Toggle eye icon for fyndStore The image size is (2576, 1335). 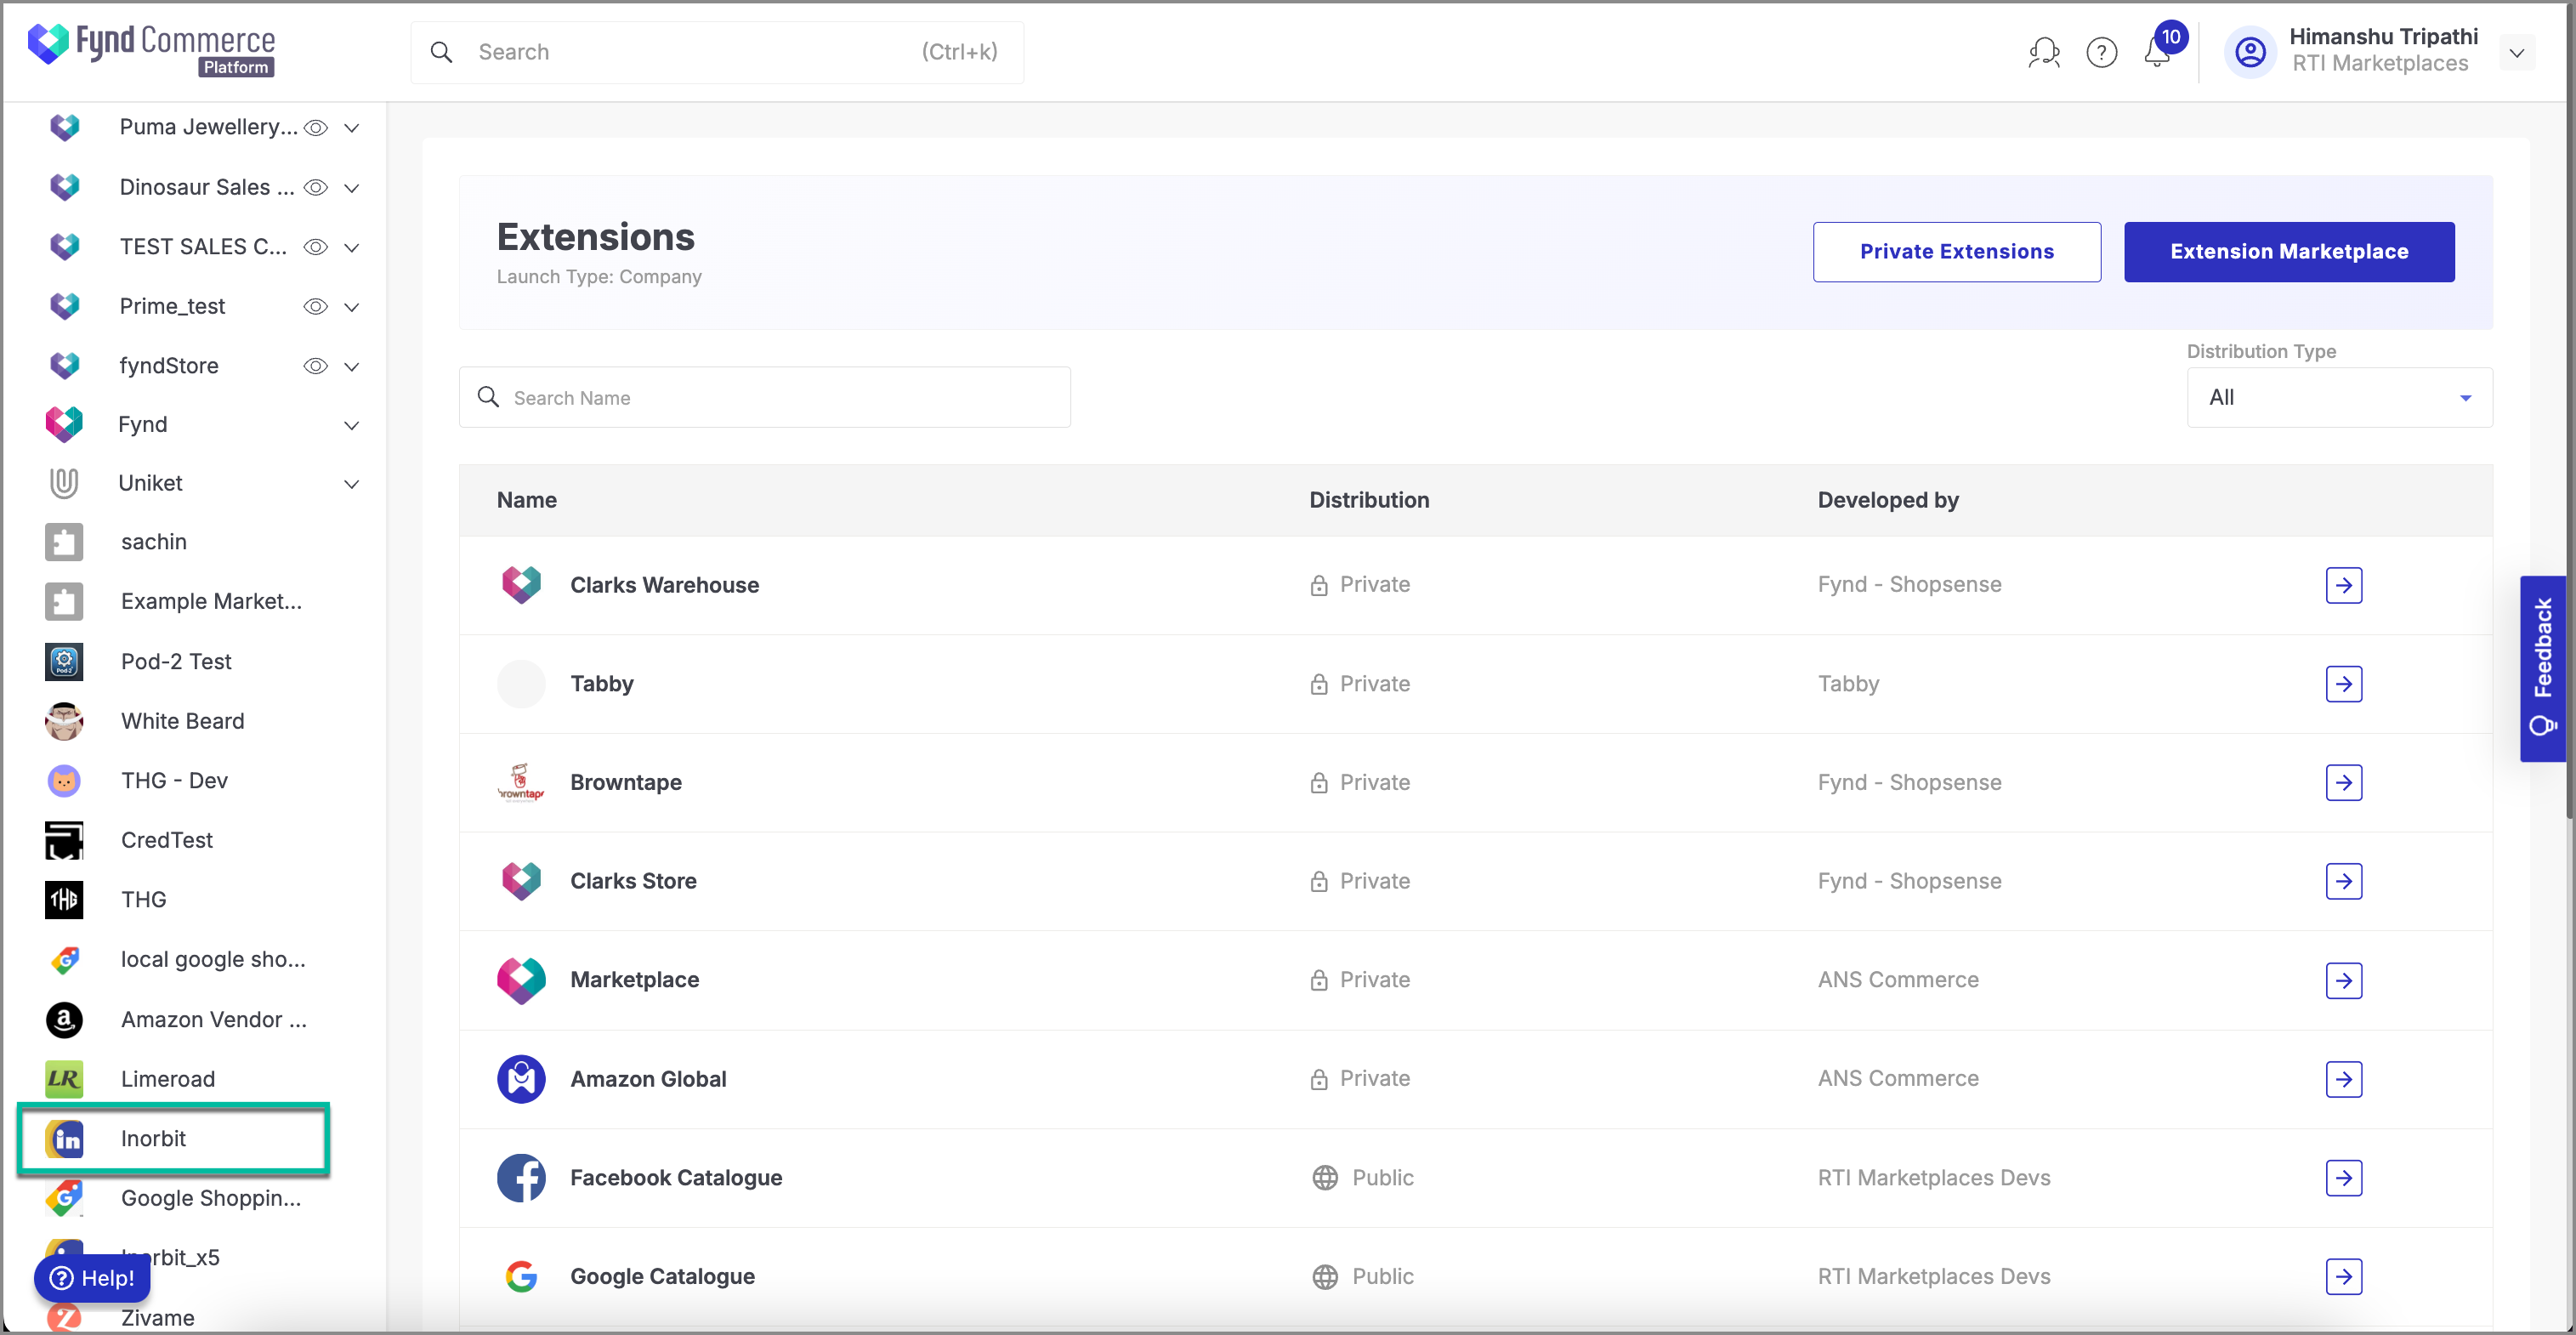click(316, 366)
